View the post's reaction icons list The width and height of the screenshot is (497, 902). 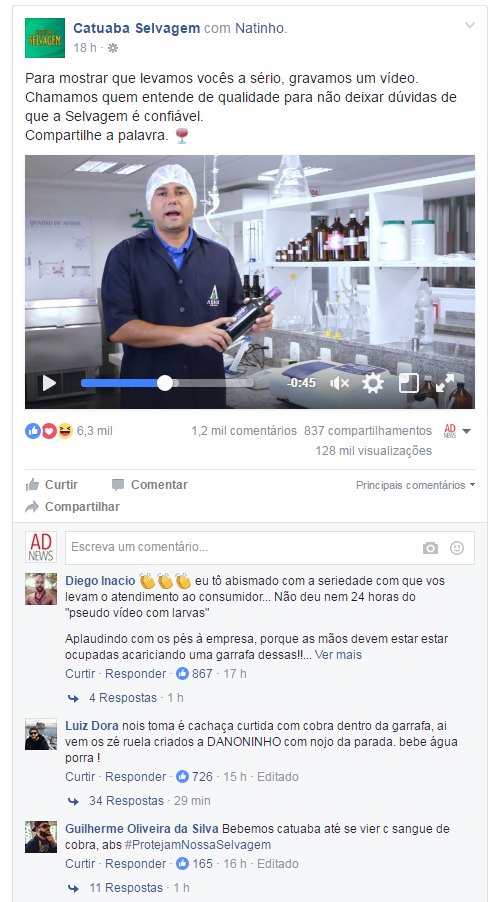point(49,431)
